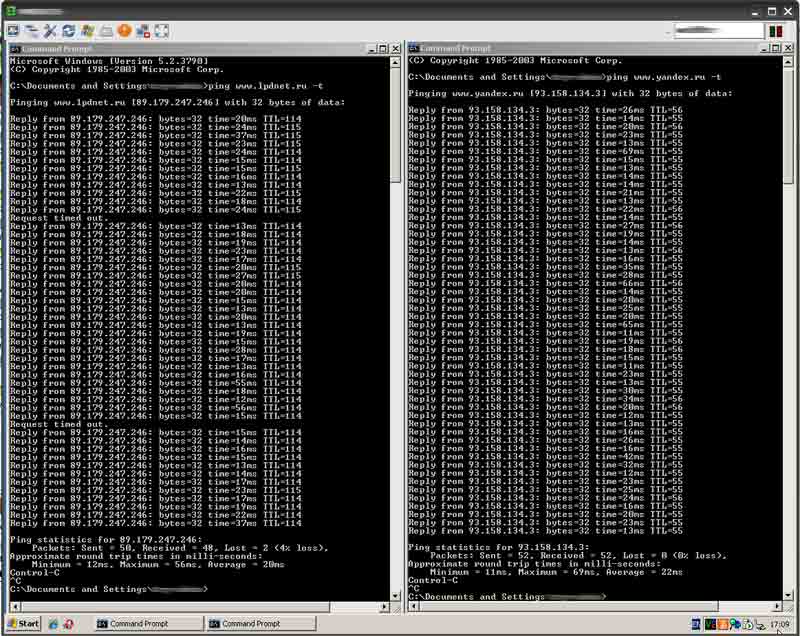Click the "Control-C" line in the right Command Prompt
Screen dimensions: 800x636
click(x=433, y=580)
